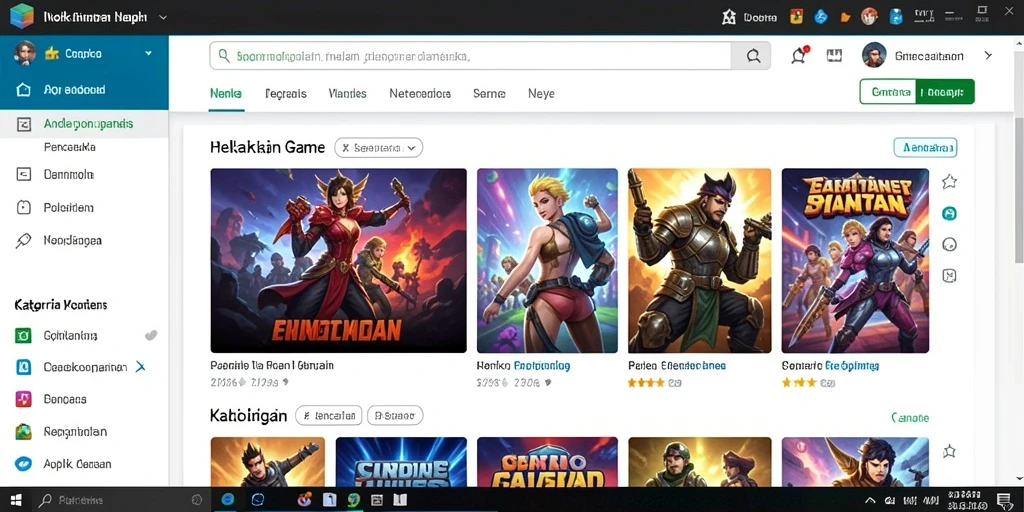Click the green button at top right
Viewport: 1024px width, 512px height.
(917, 92)
